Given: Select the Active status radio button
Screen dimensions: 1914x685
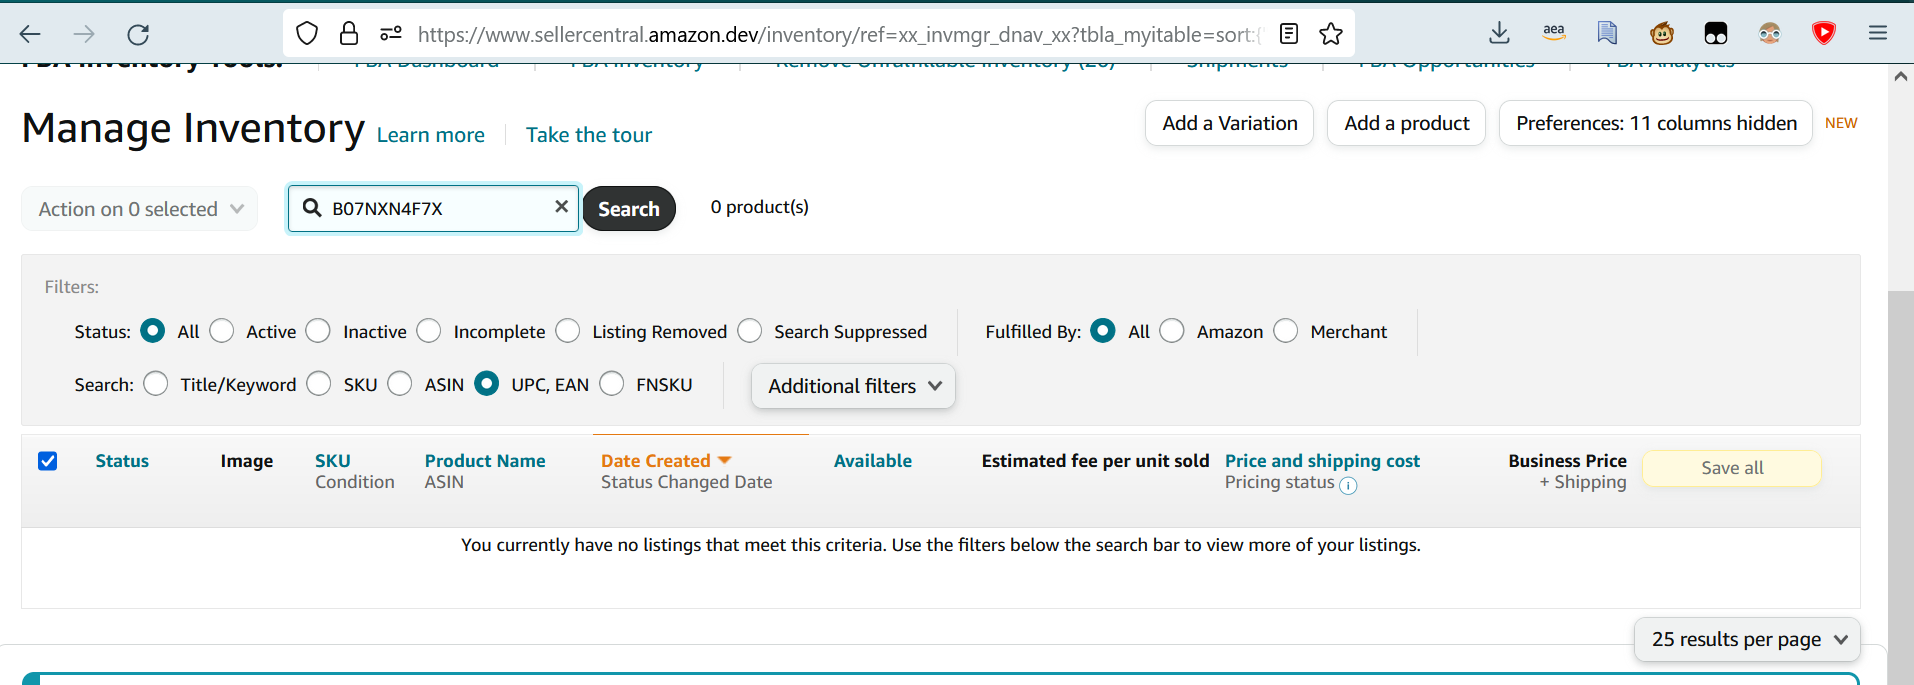Looking at the screenshot, I should point(222,331).
